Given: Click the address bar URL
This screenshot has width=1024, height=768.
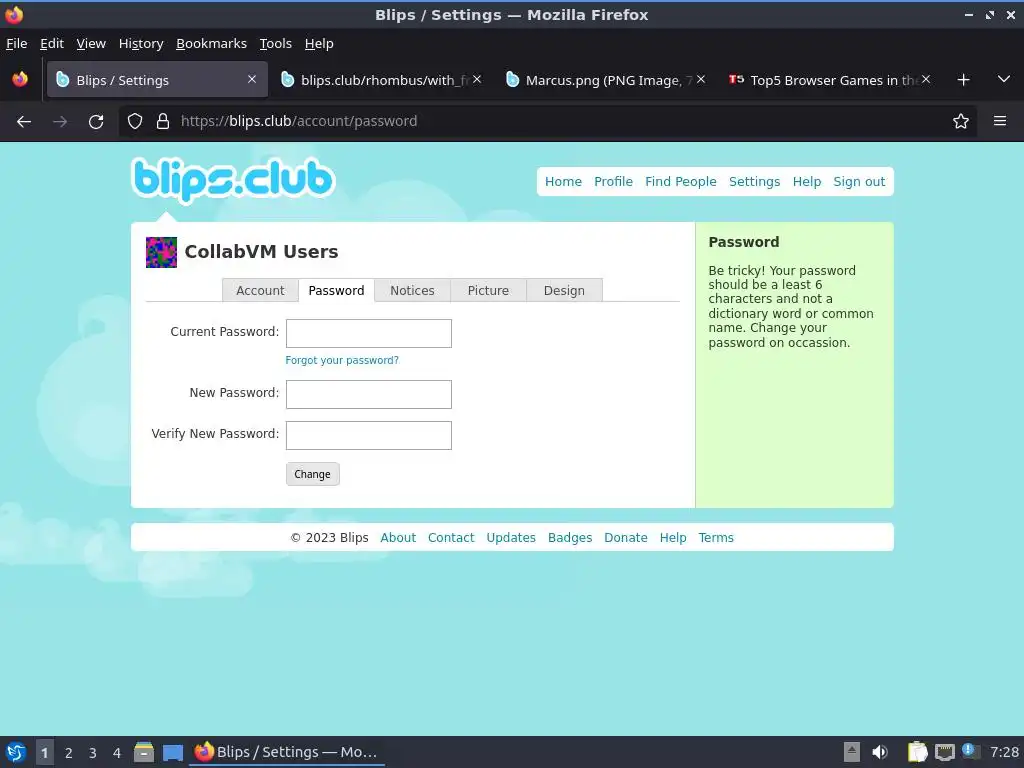Looking at the screenshot, I should coord(299,121).
